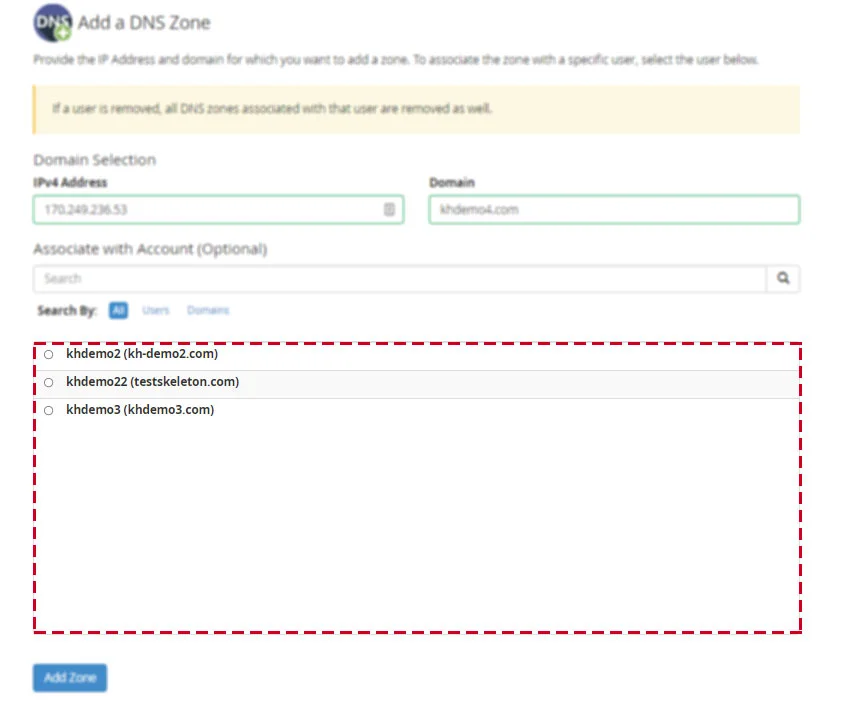Image resolution: width=856 pixels, height=710 pixels.
Task: Click the Associate with Account (Optional) heading
Action: point(150,249)
